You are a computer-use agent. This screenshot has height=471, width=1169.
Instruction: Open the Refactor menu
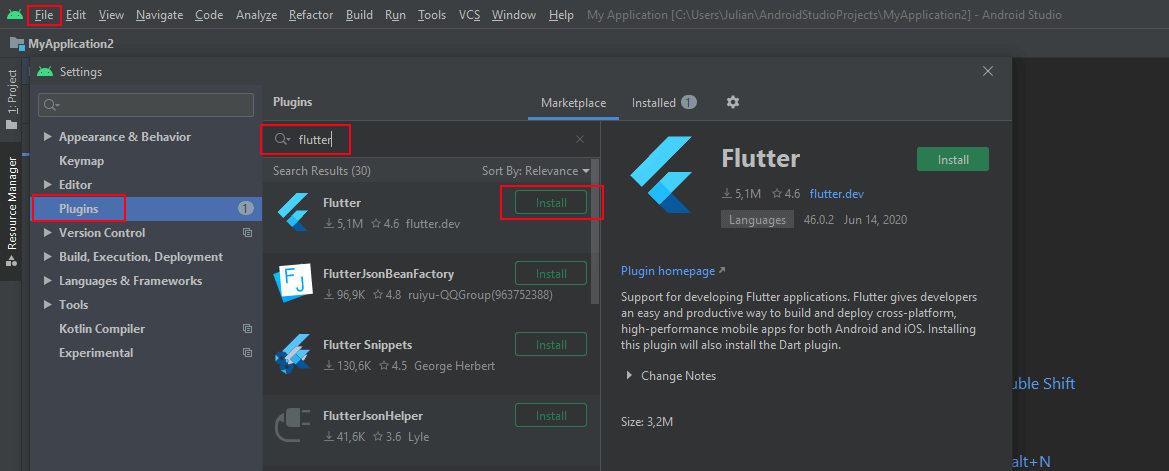[x=310, y=15]
